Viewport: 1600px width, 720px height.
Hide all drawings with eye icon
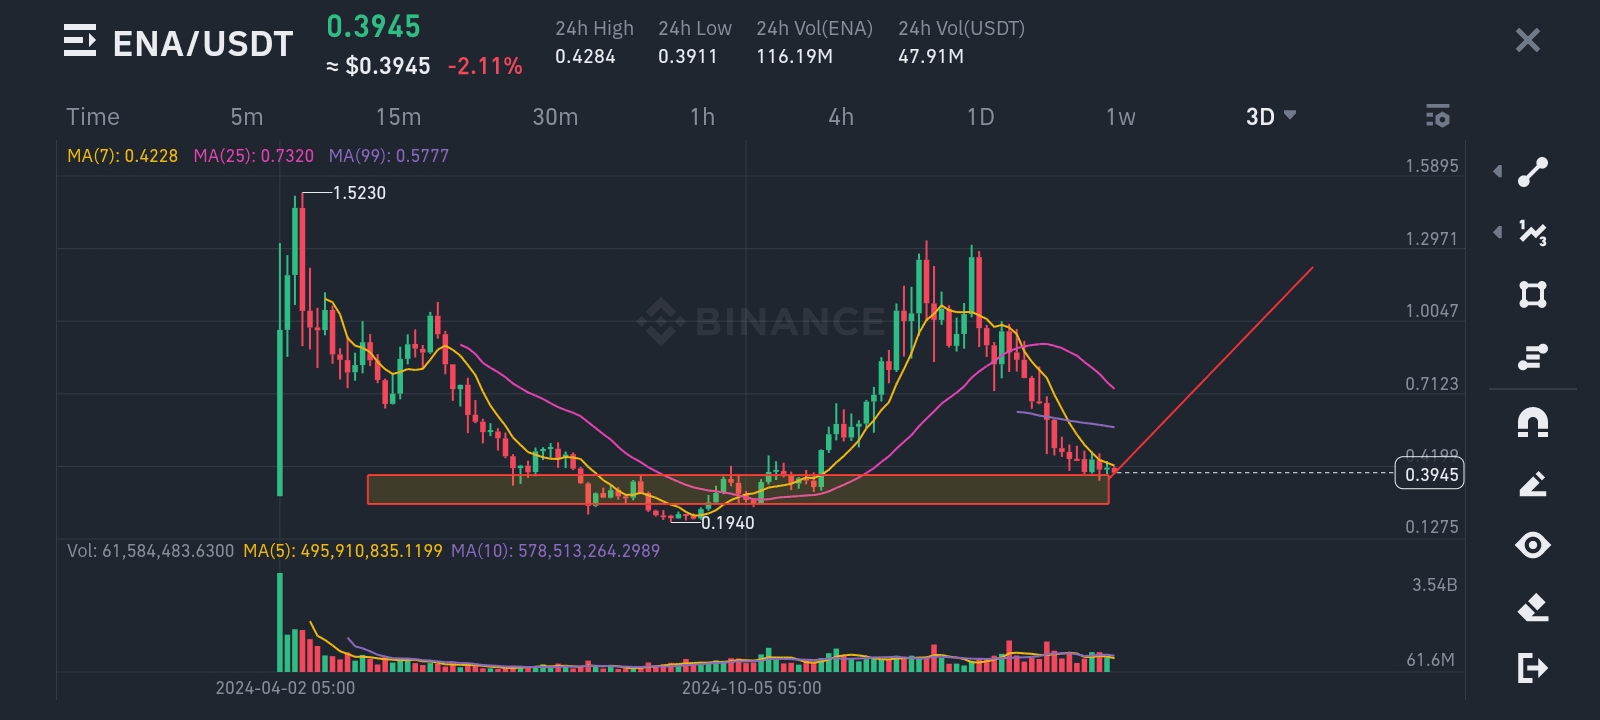click(1533, 545)
